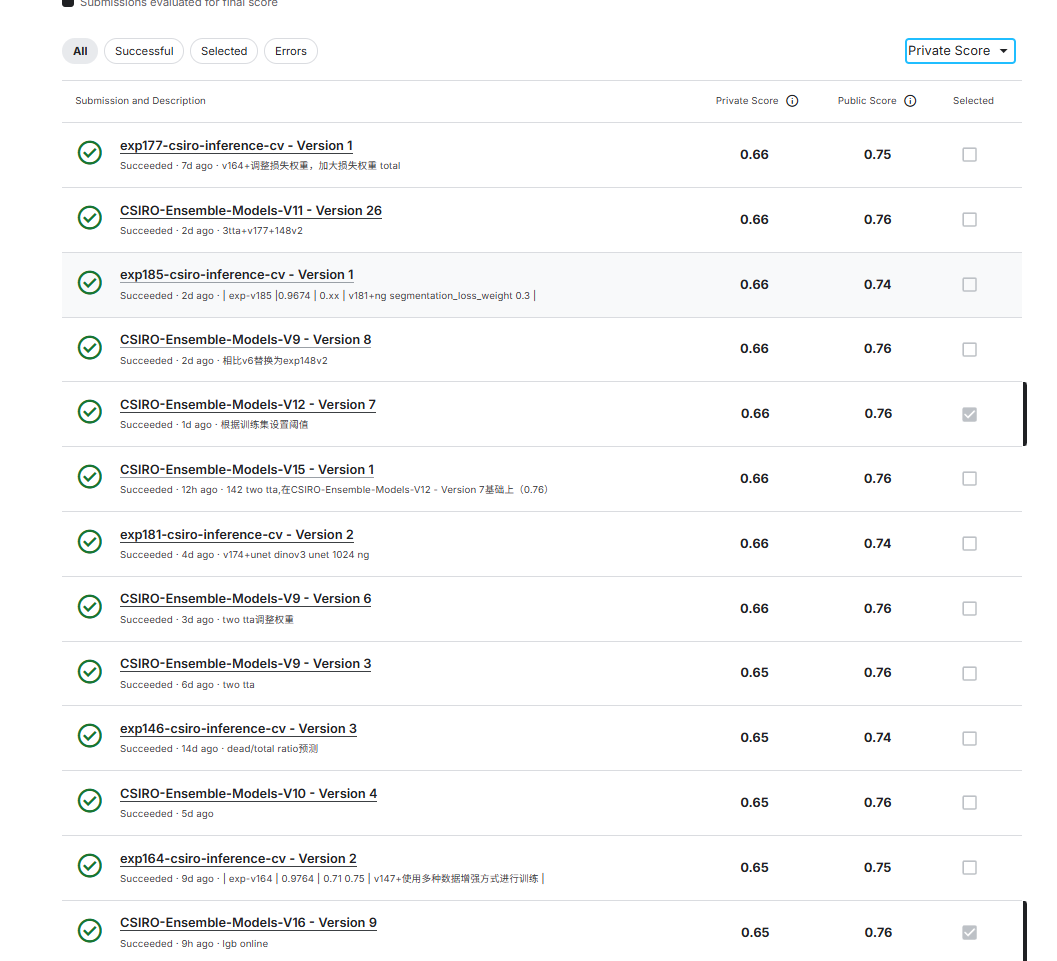Open exp164-csiro-inference-cv - Version 2 link

point(238,859)
